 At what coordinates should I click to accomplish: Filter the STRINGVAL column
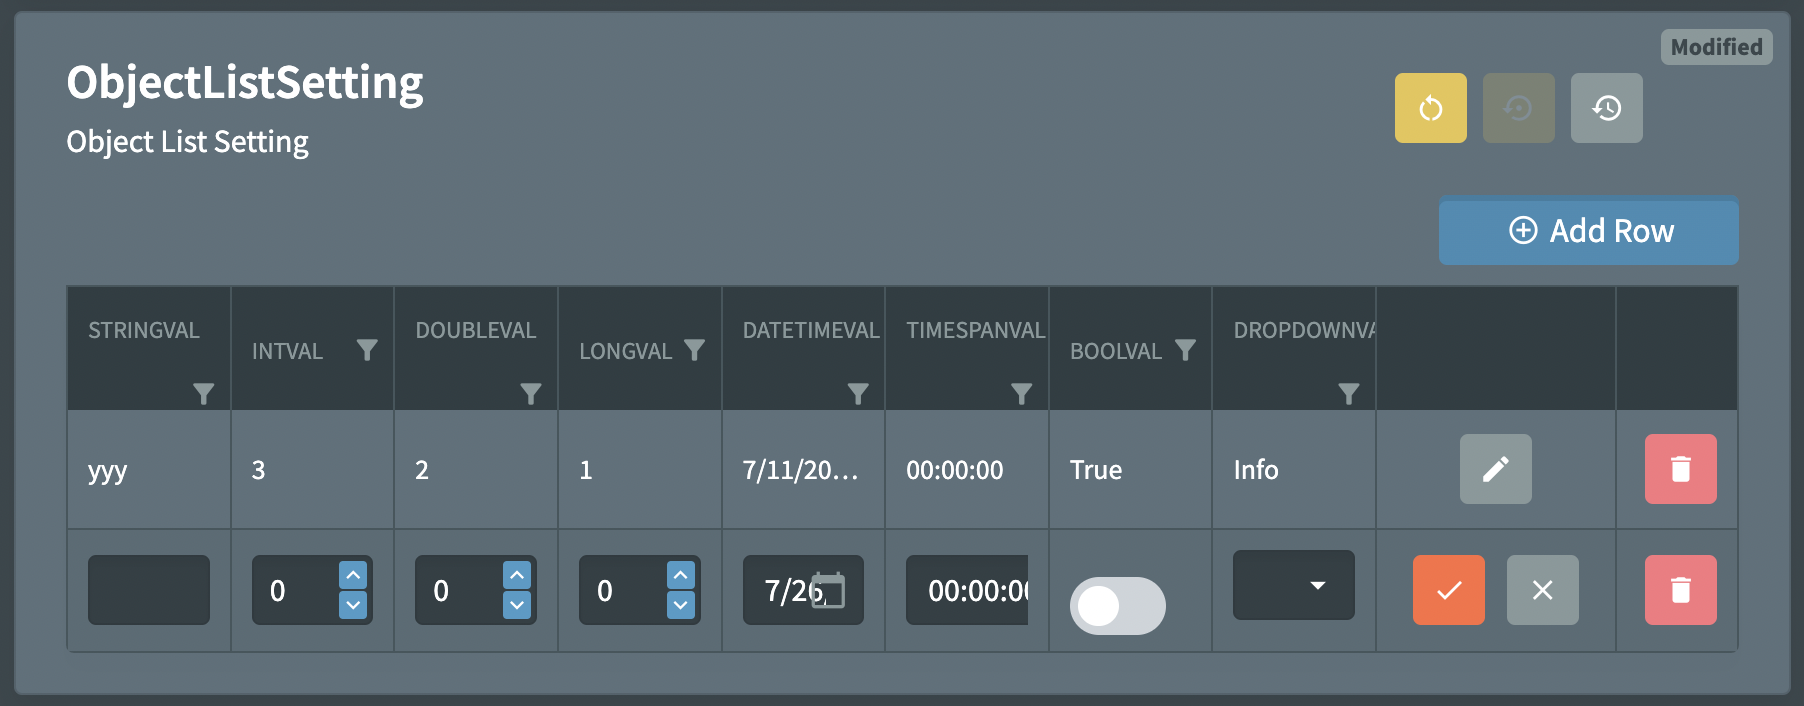203,394
